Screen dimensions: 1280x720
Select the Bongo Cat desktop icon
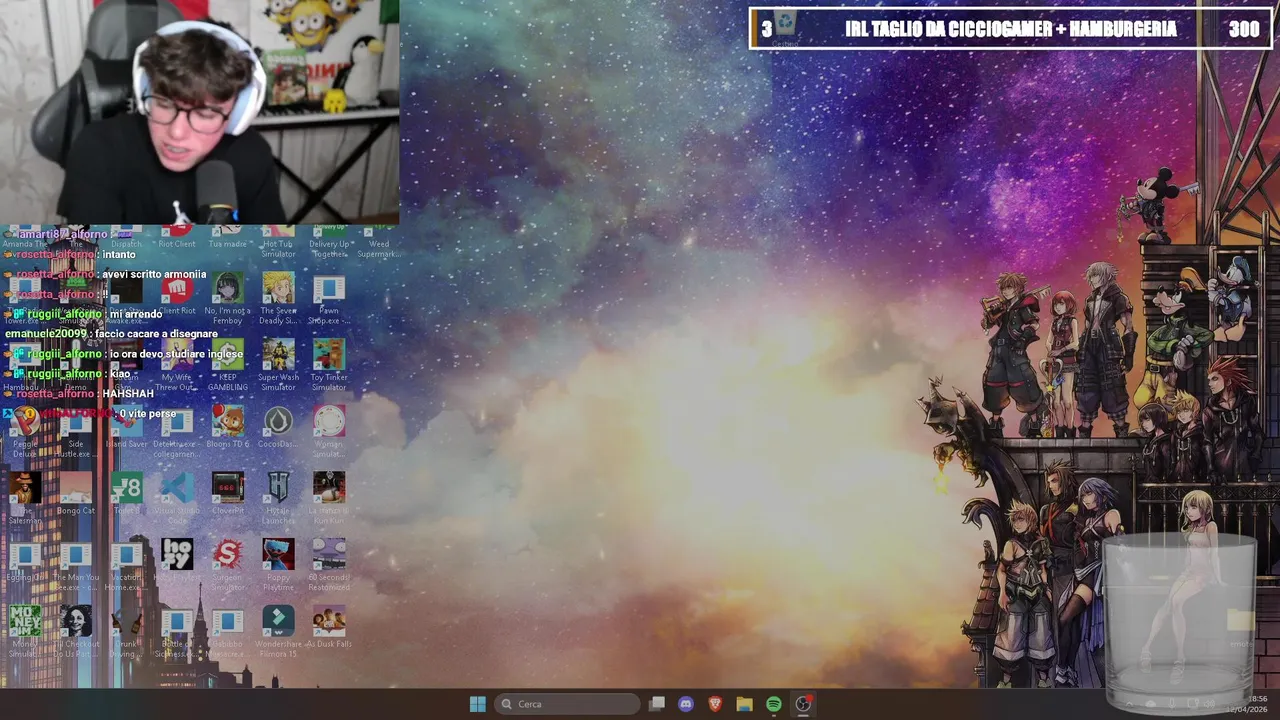pos(75,494)
